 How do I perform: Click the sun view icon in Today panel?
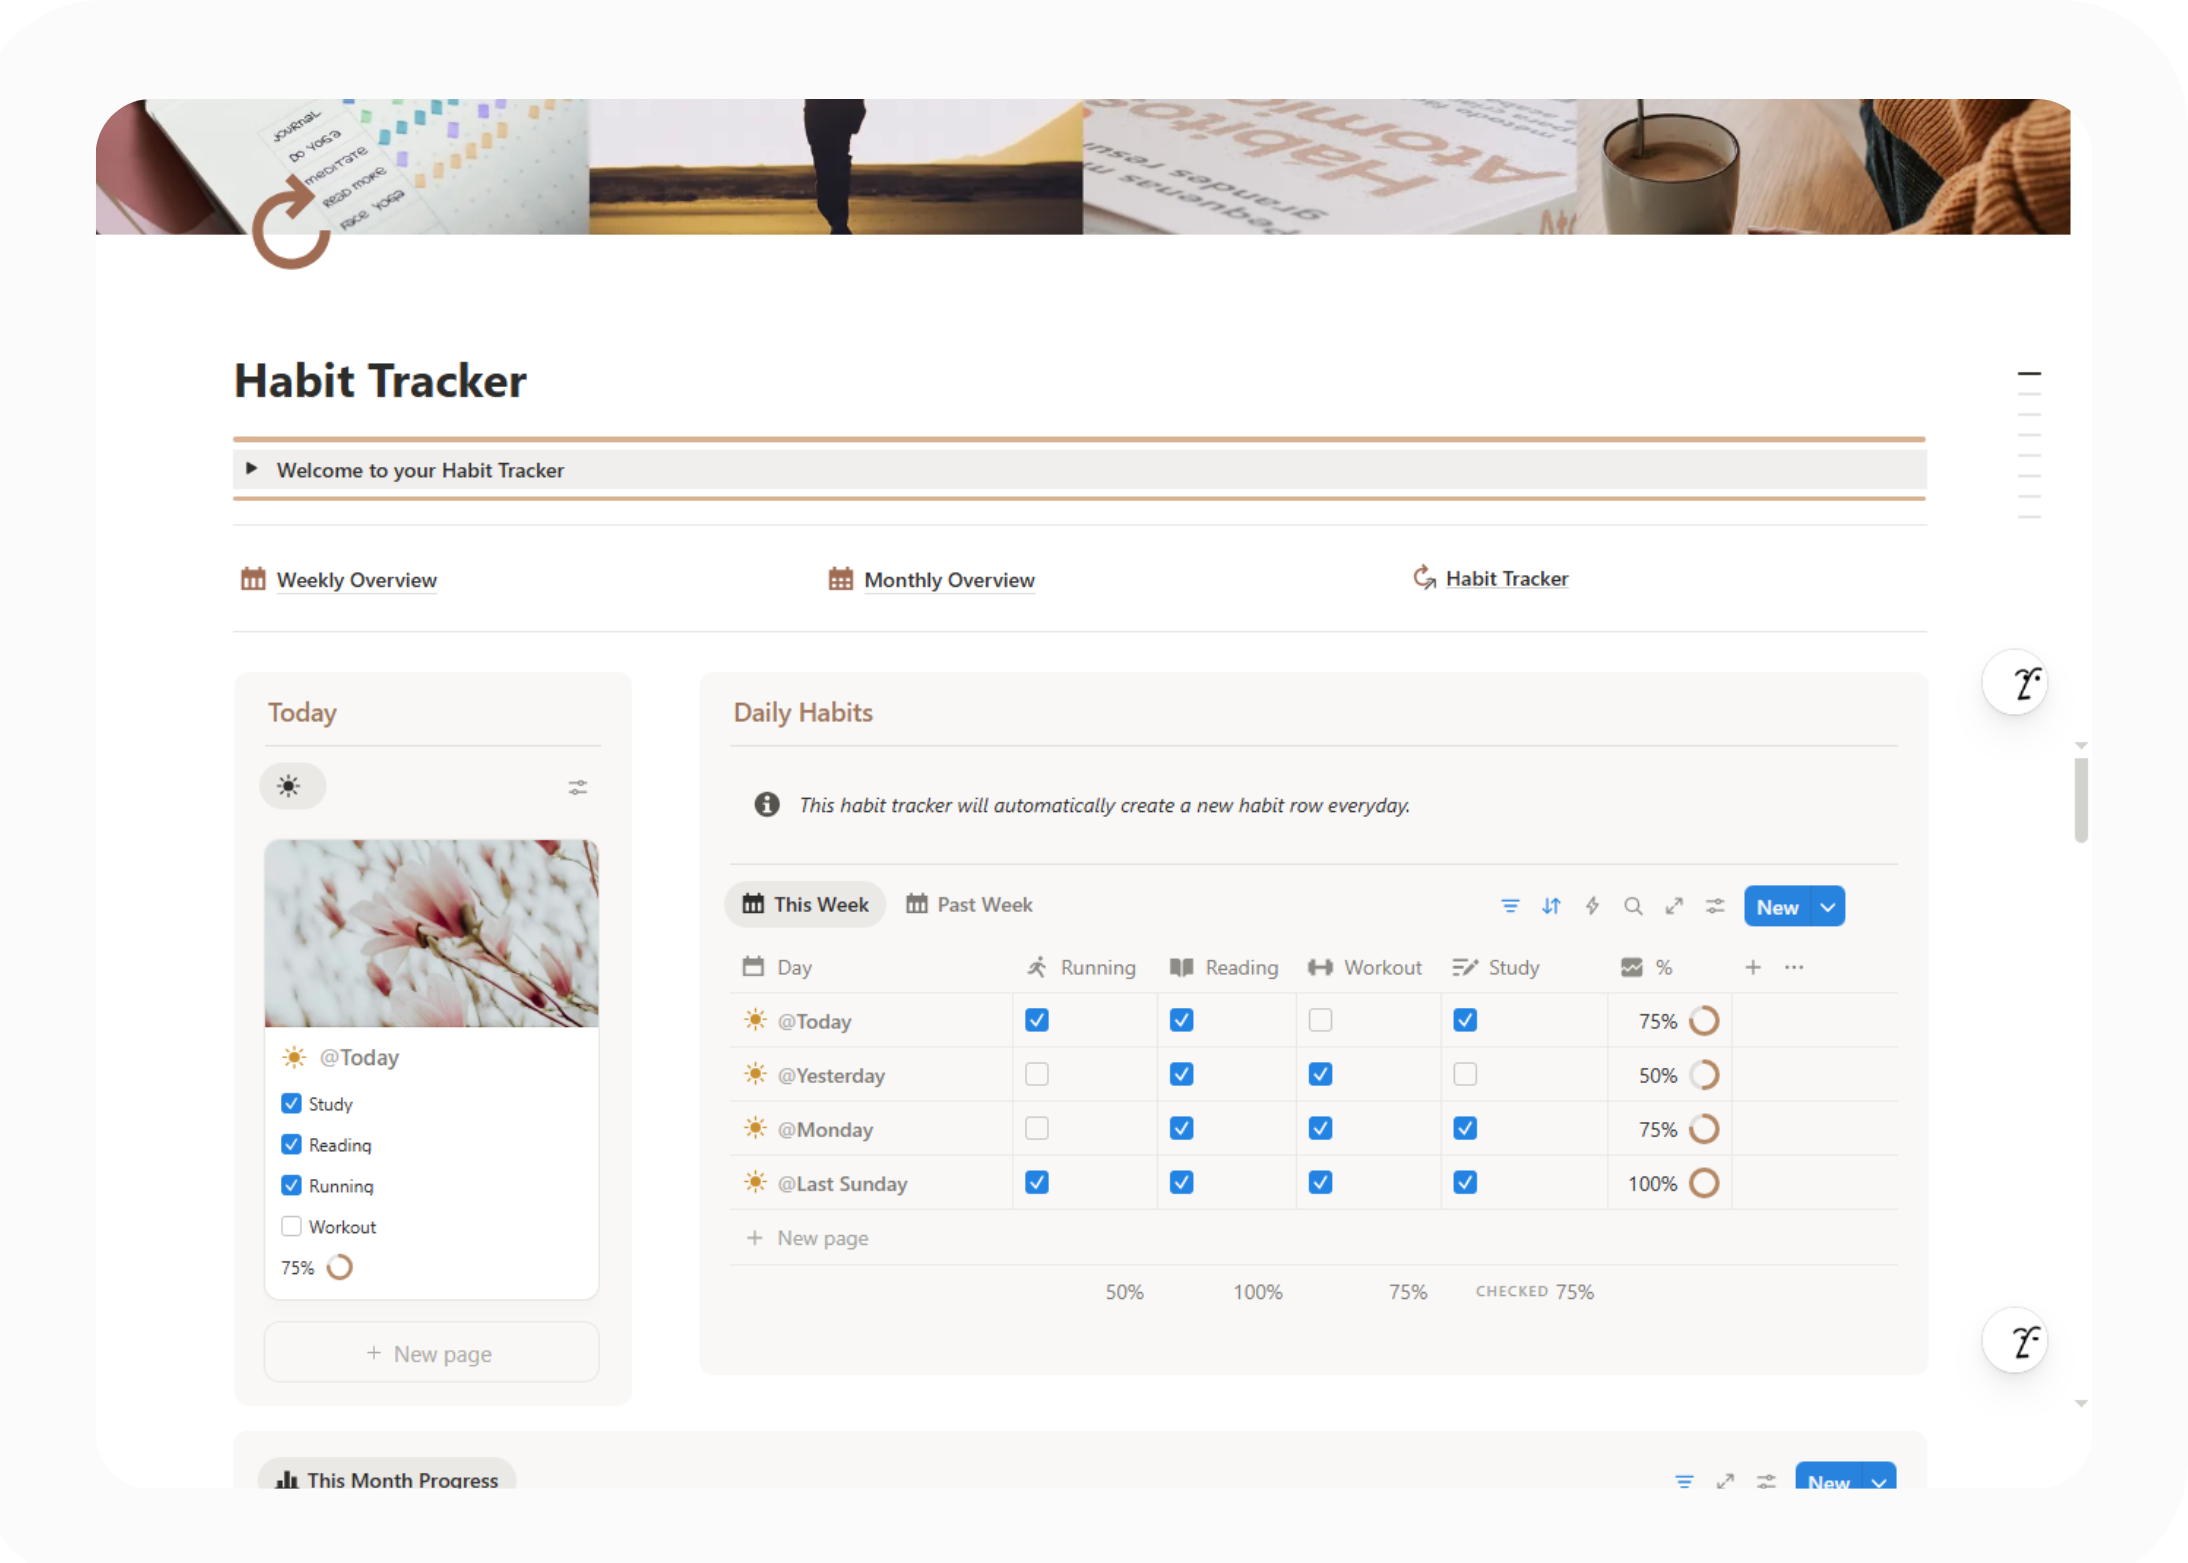click(x=290, y=786)
